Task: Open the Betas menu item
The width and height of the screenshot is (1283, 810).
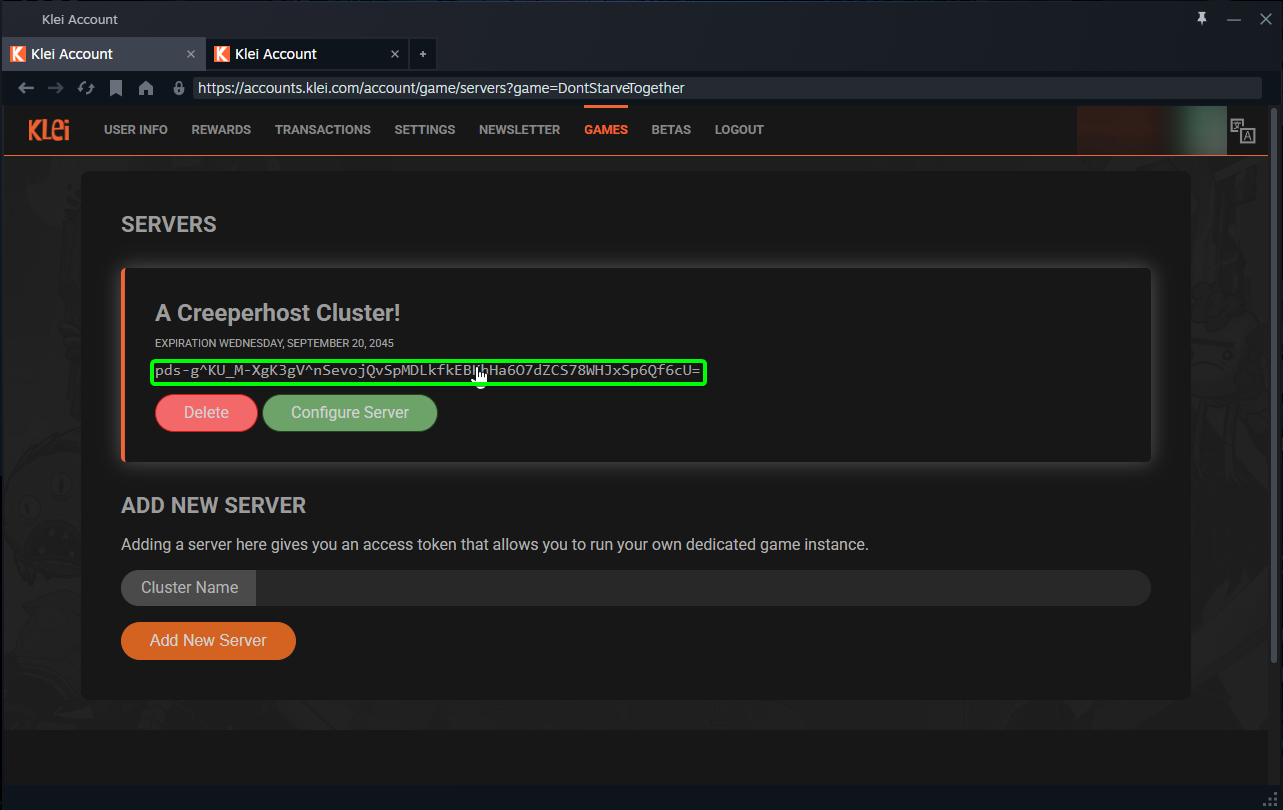Action: [x=671, y=130]
